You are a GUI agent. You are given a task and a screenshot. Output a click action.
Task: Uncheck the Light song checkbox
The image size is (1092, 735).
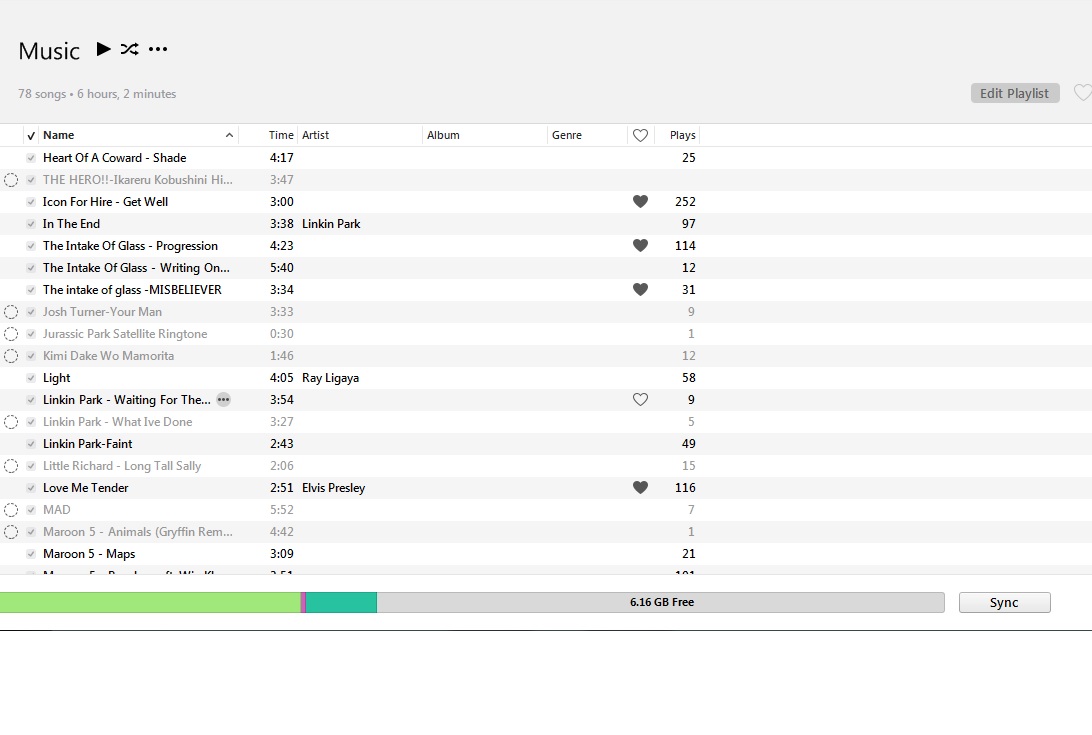(31, 378)
